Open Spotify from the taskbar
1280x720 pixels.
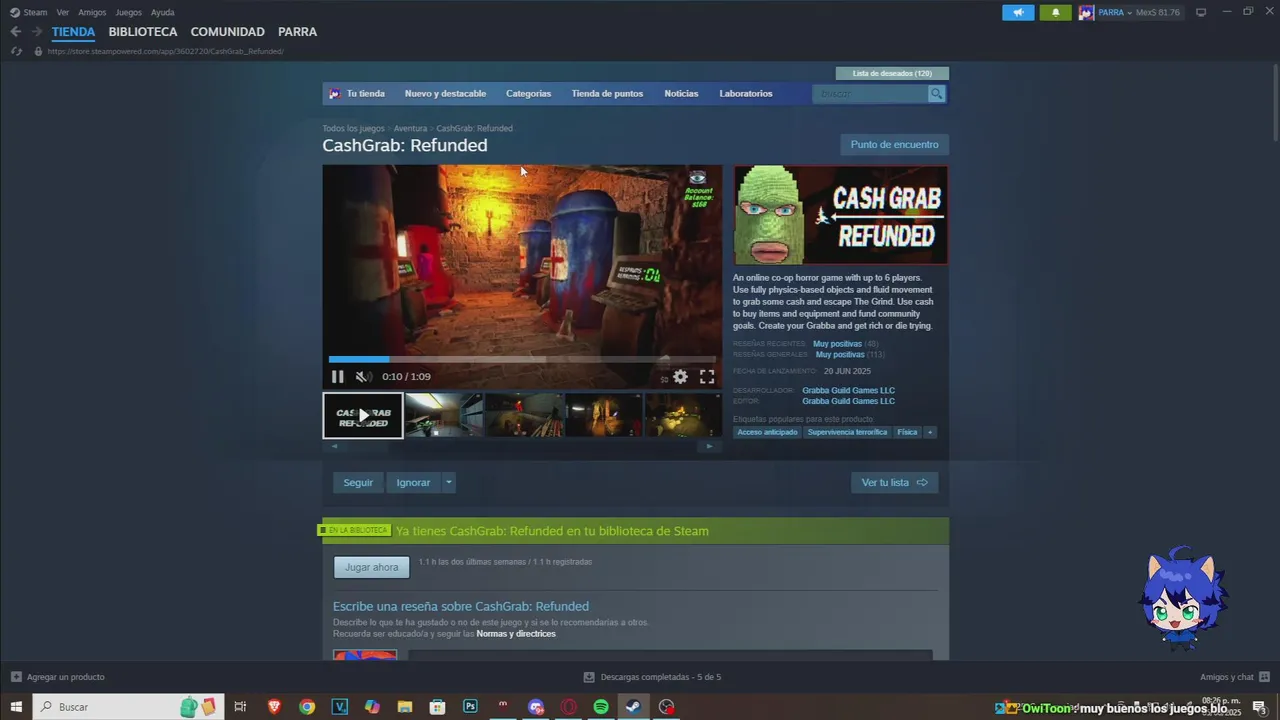601,707
